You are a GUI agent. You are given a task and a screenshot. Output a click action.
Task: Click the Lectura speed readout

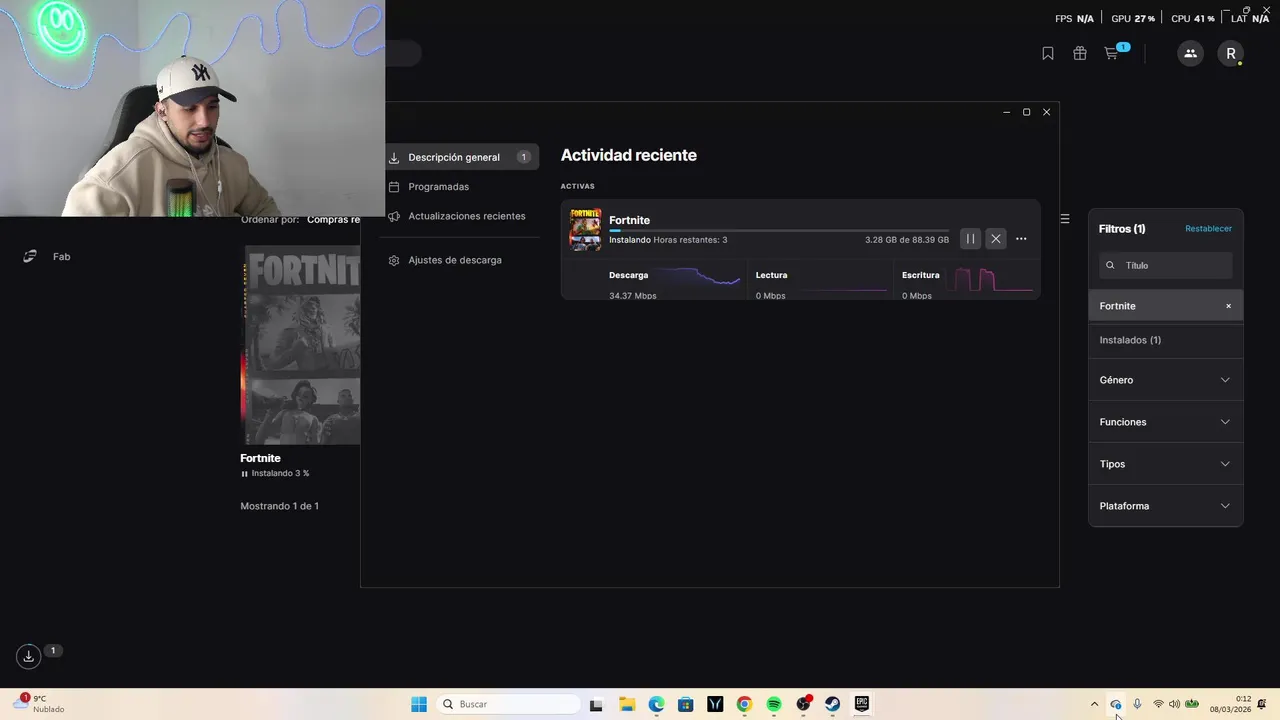(x=770, y=296)
